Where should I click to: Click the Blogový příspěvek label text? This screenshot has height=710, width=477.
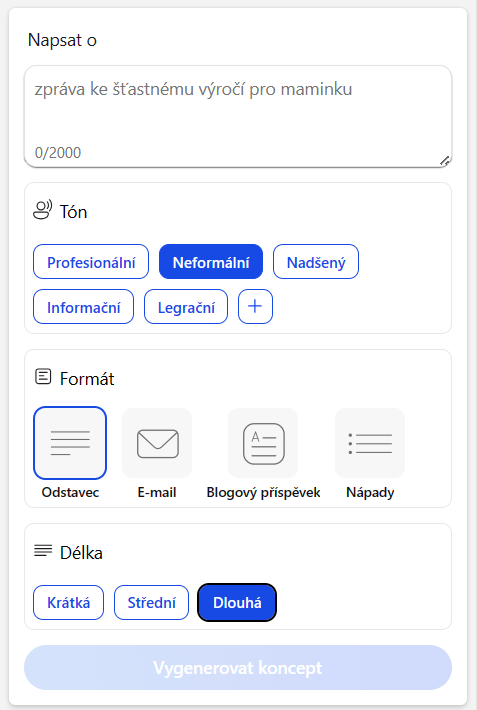263,492
